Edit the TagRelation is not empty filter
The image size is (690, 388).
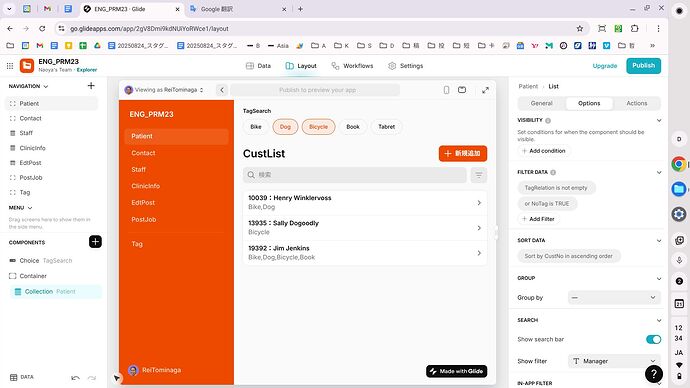click(x=556, y=188)
